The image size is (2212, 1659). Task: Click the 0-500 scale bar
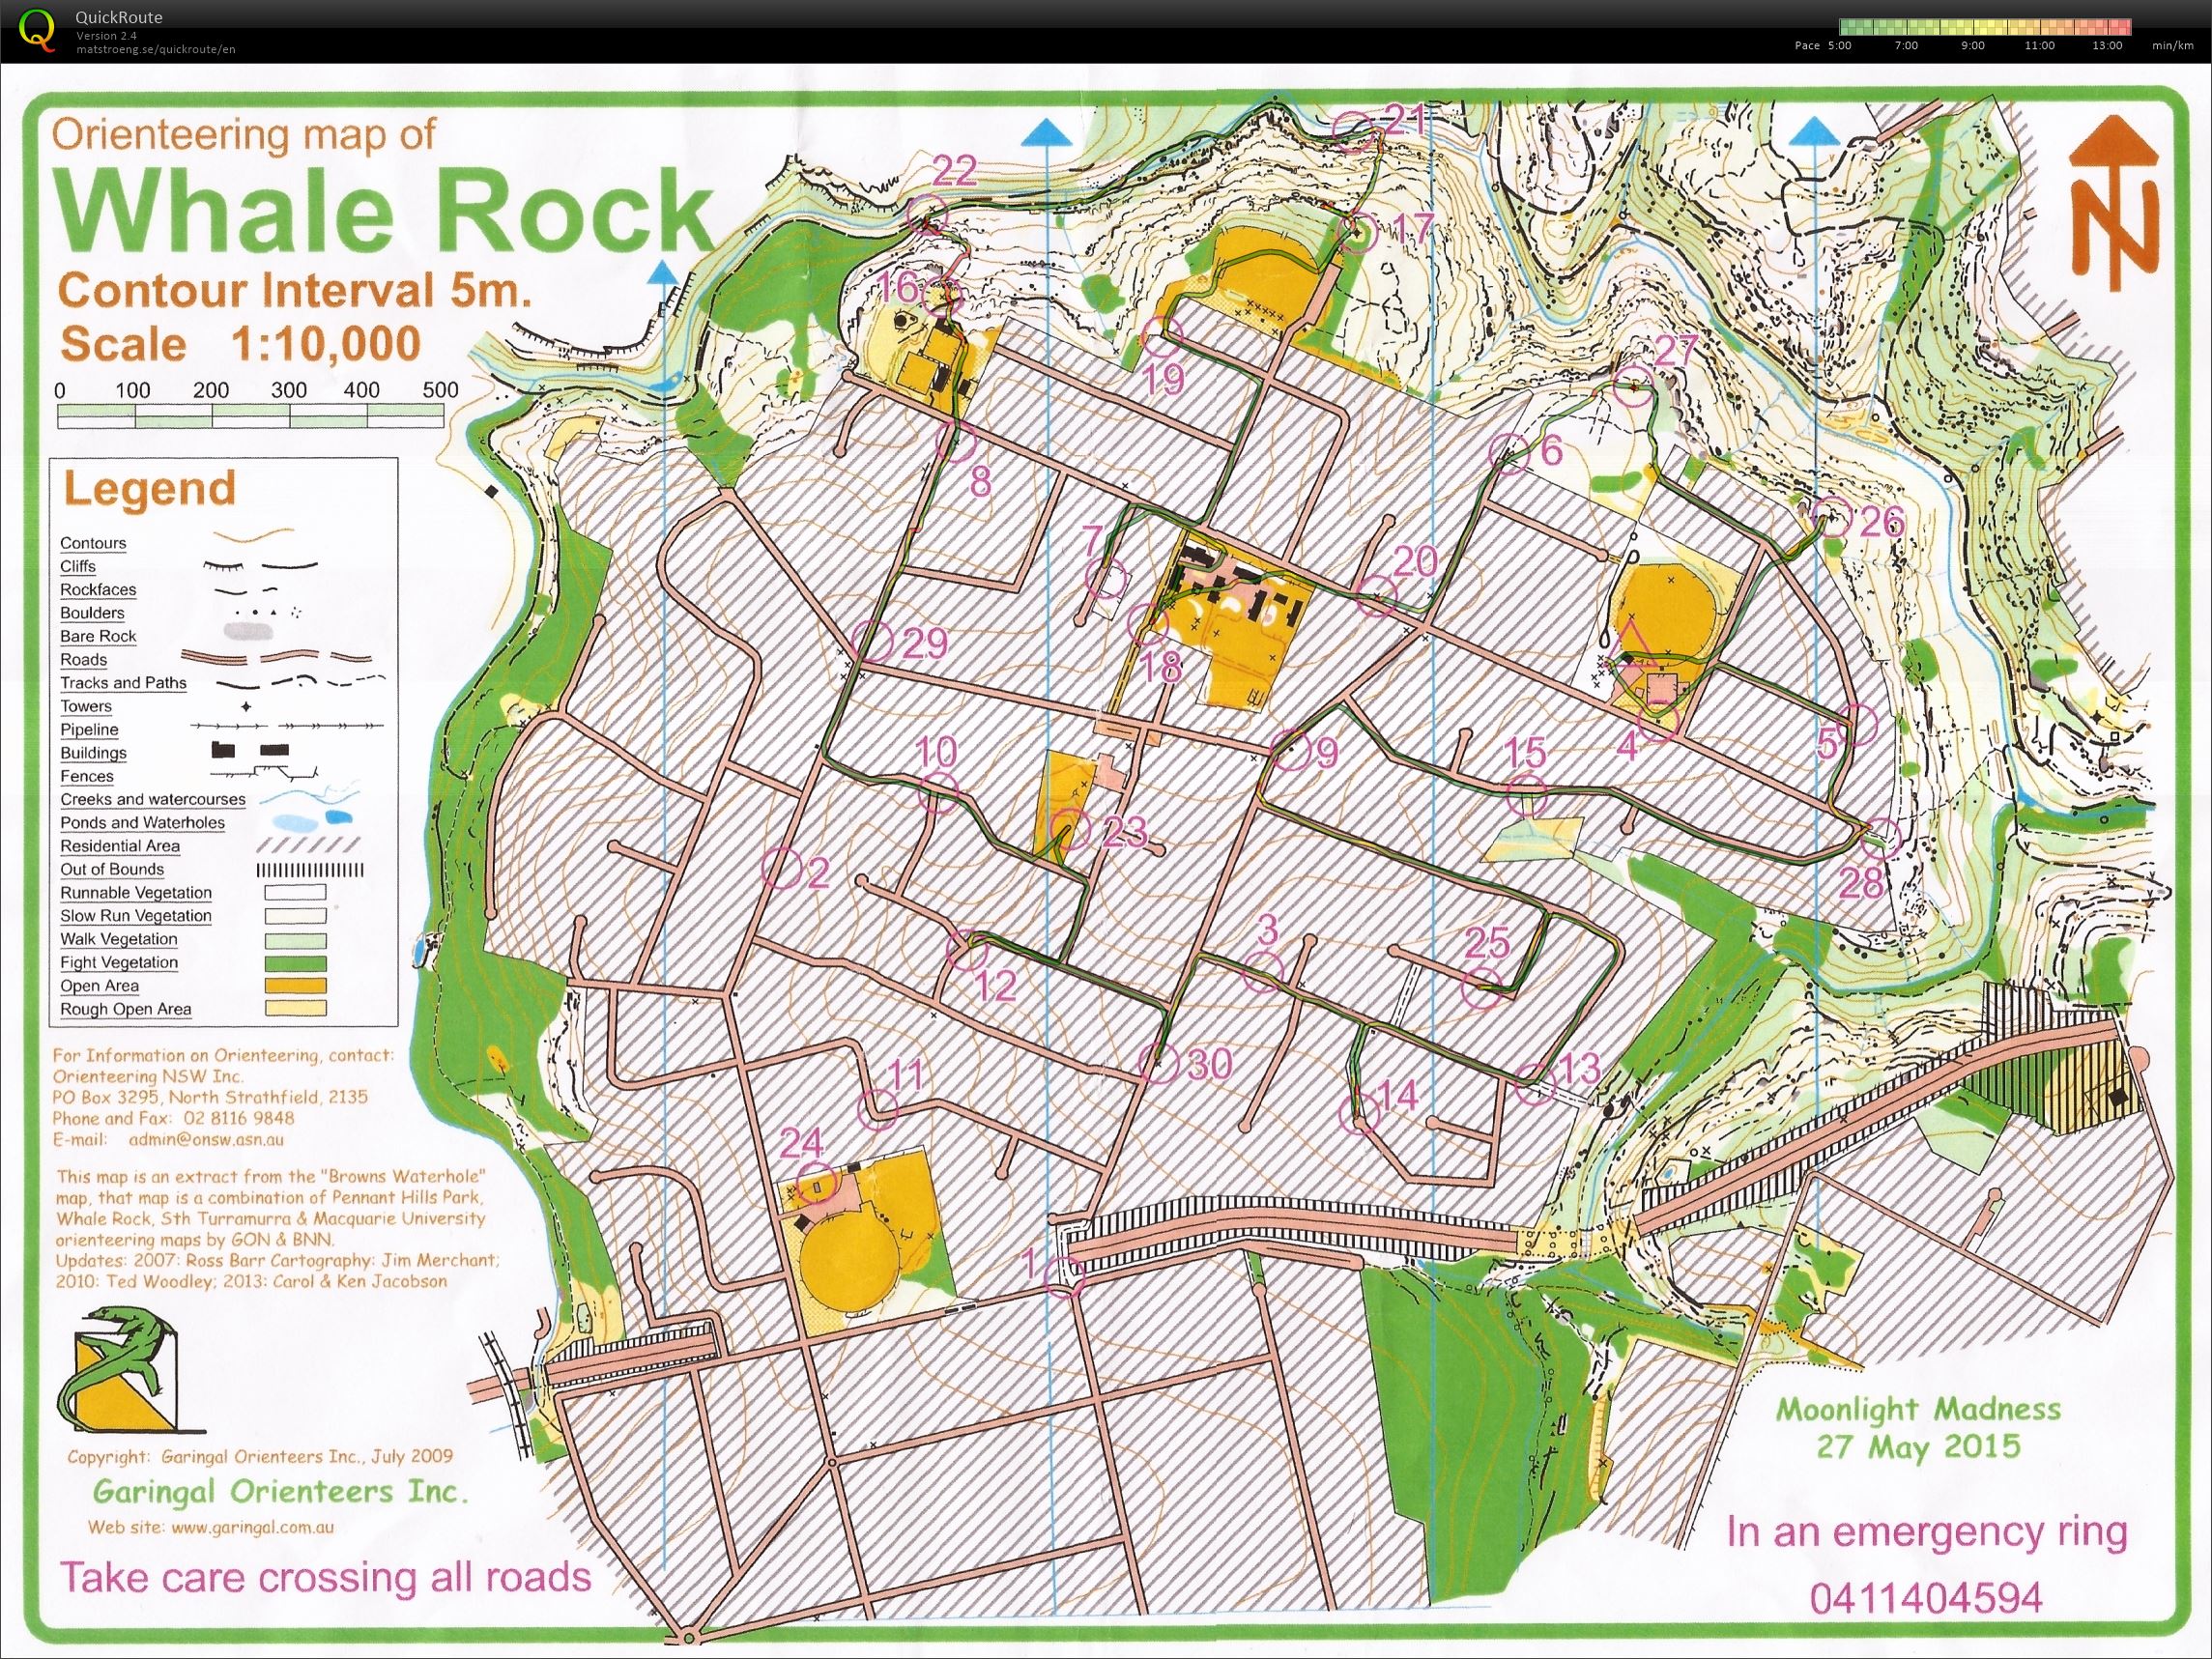tap(250, 416)
